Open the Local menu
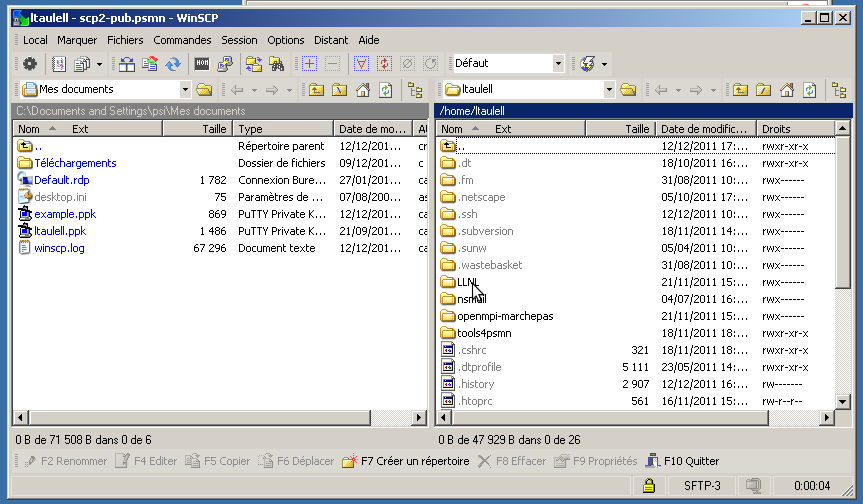The height and width of the screenshot is (504, 863). click(35, 40)
